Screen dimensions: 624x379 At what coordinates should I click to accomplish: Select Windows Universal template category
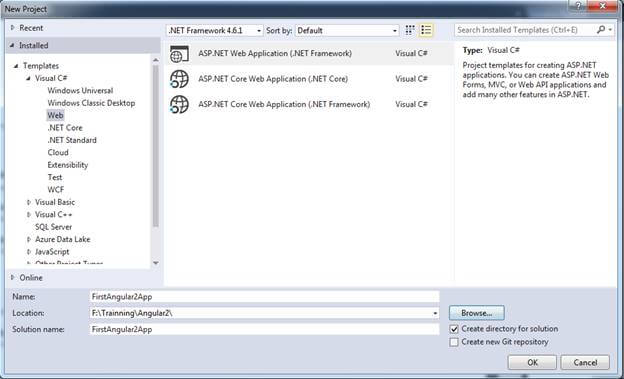[x=80, y=90]
